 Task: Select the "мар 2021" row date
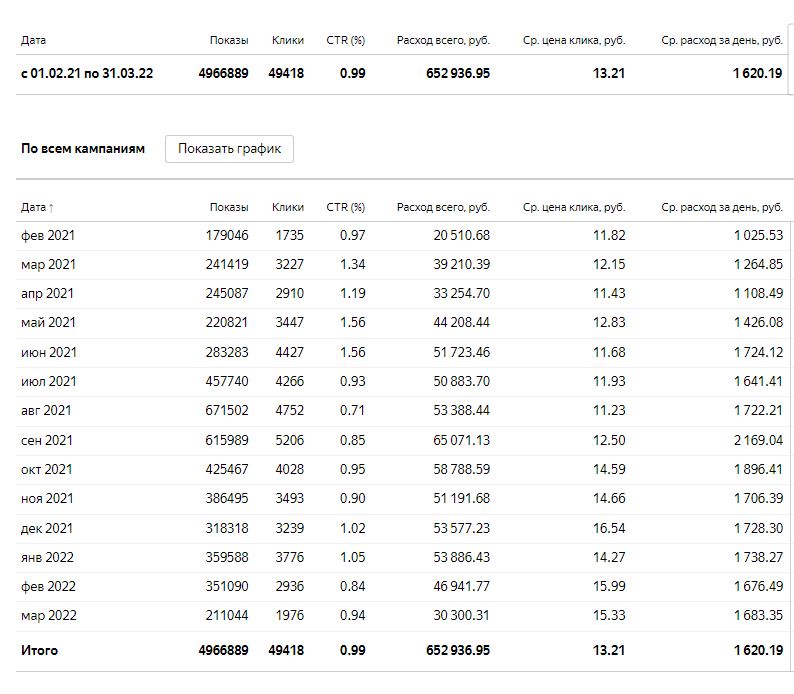click(x=48, y=264)
